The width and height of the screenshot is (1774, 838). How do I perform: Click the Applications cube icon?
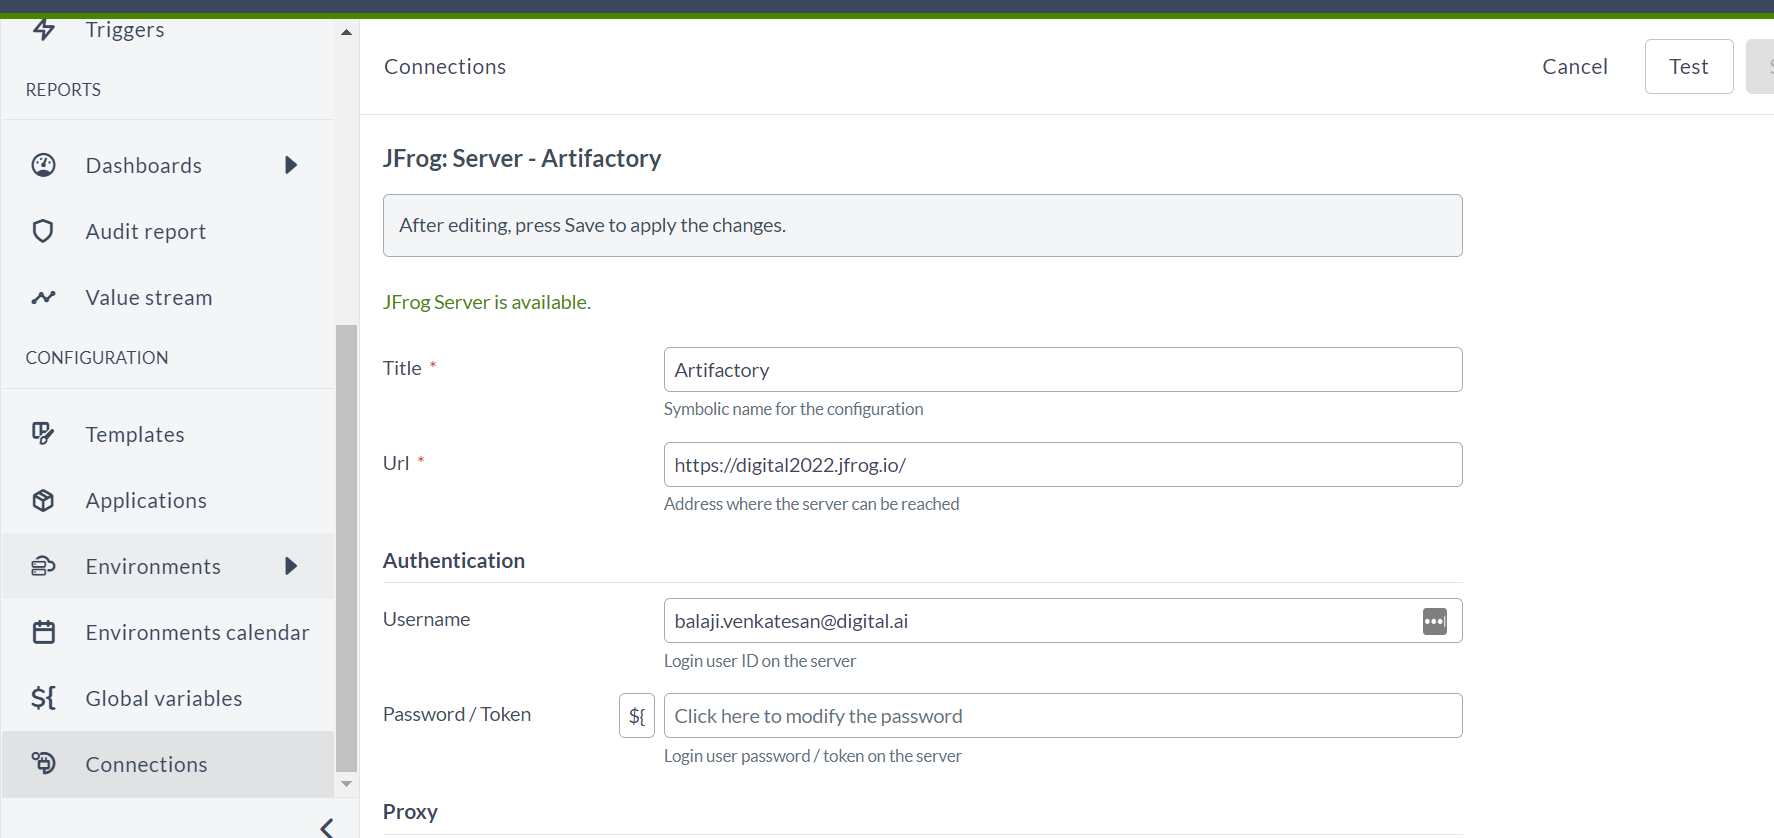(43, 500)
